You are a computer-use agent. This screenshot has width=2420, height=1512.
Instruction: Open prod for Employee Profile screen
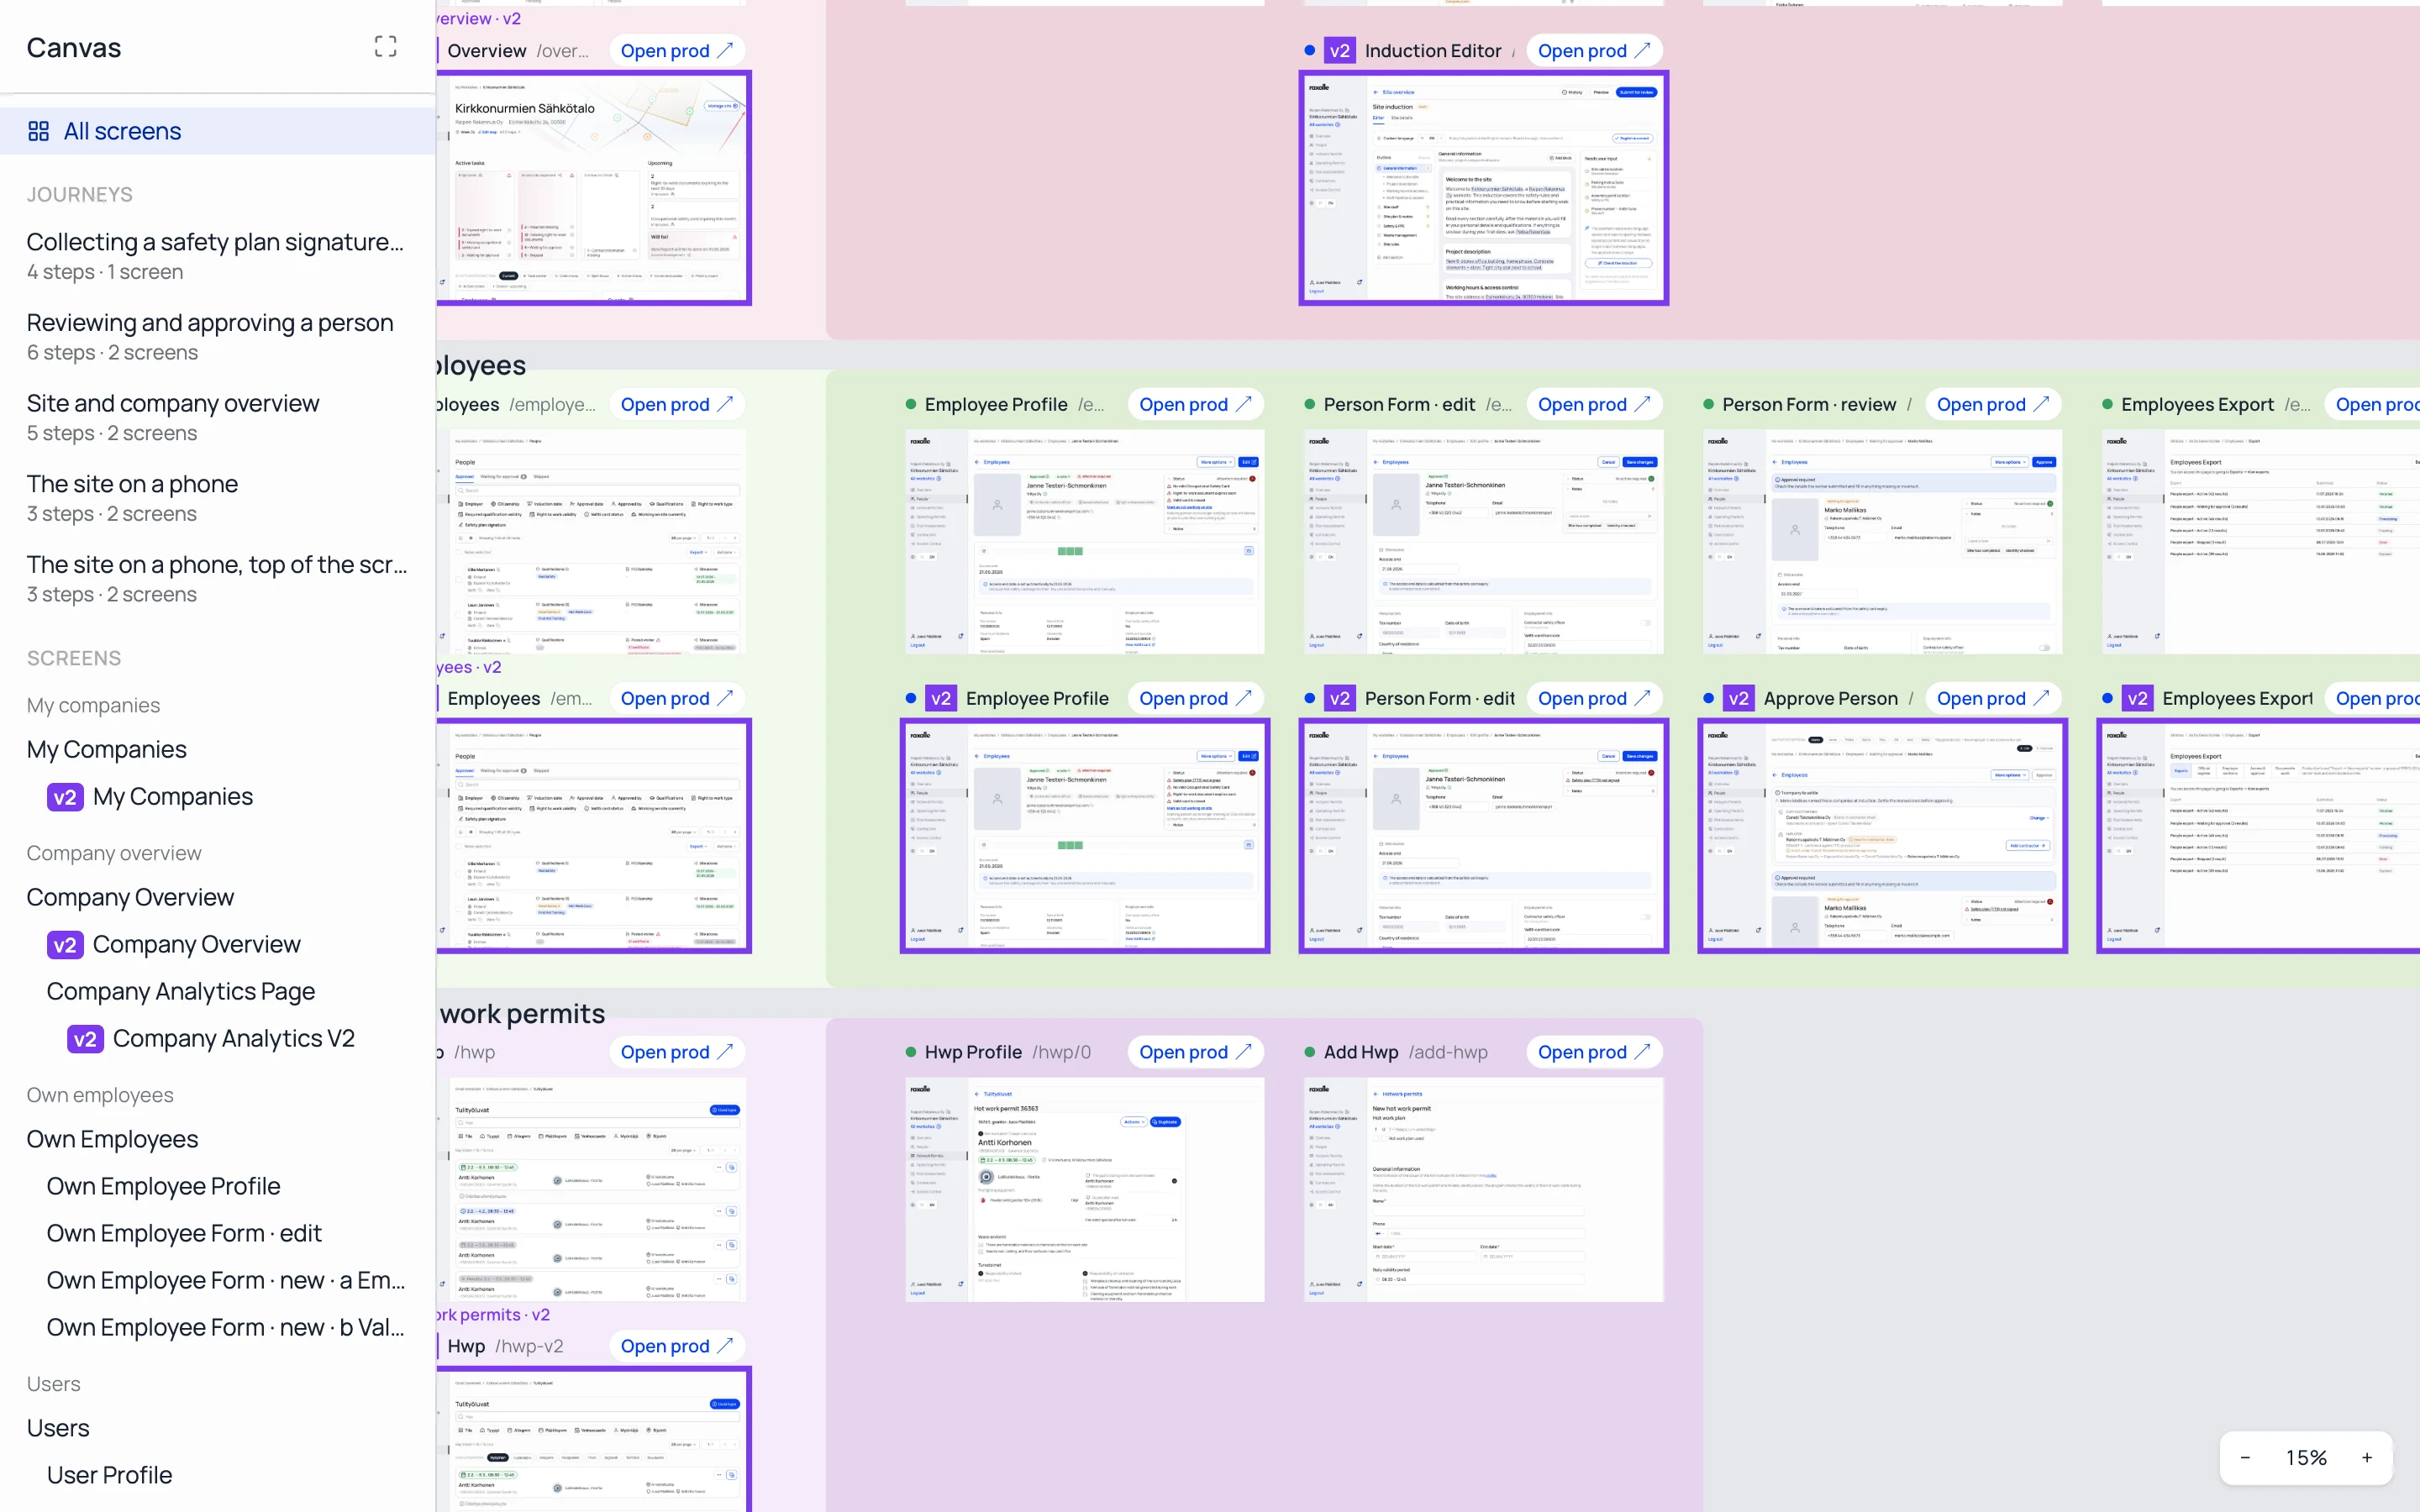[x=1195, y=404]
